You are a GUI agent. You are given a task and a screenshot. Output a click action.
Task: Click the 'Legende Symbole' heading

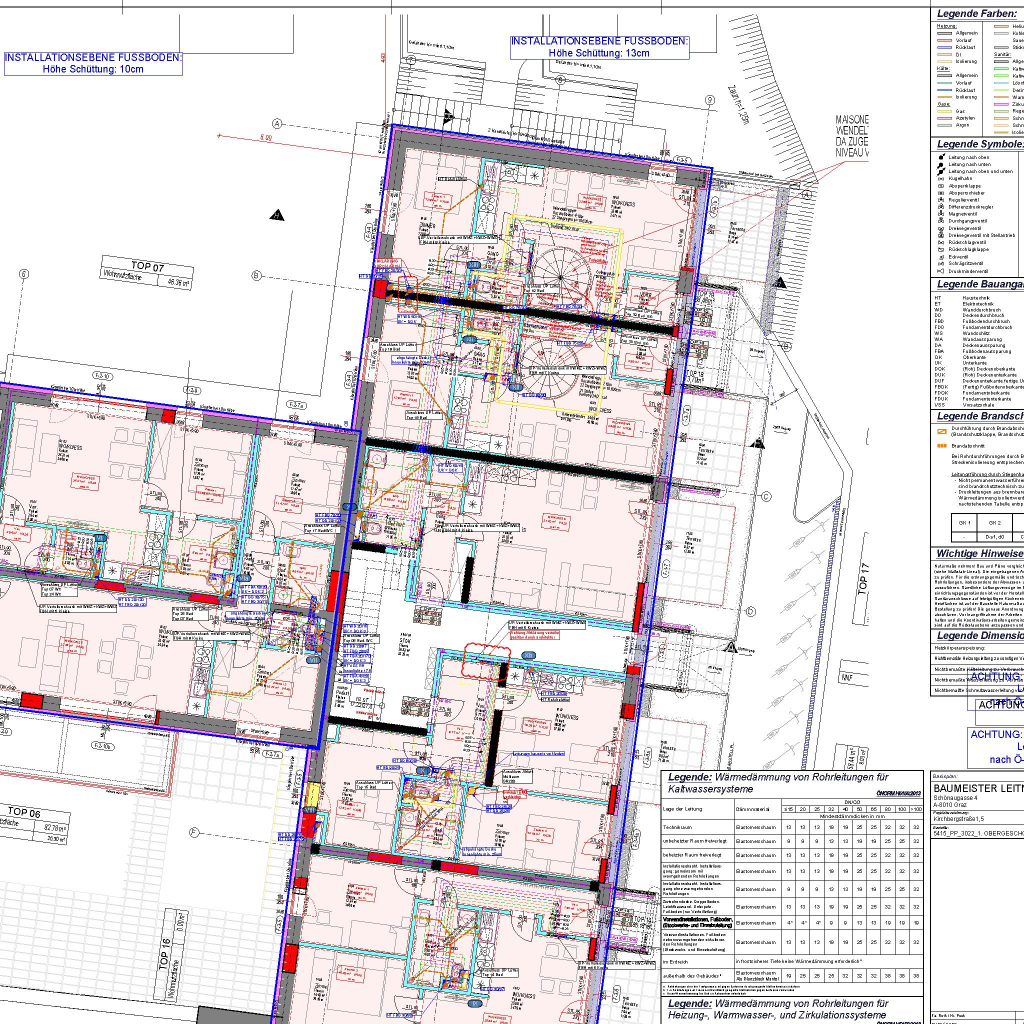(x=979, y=144)
